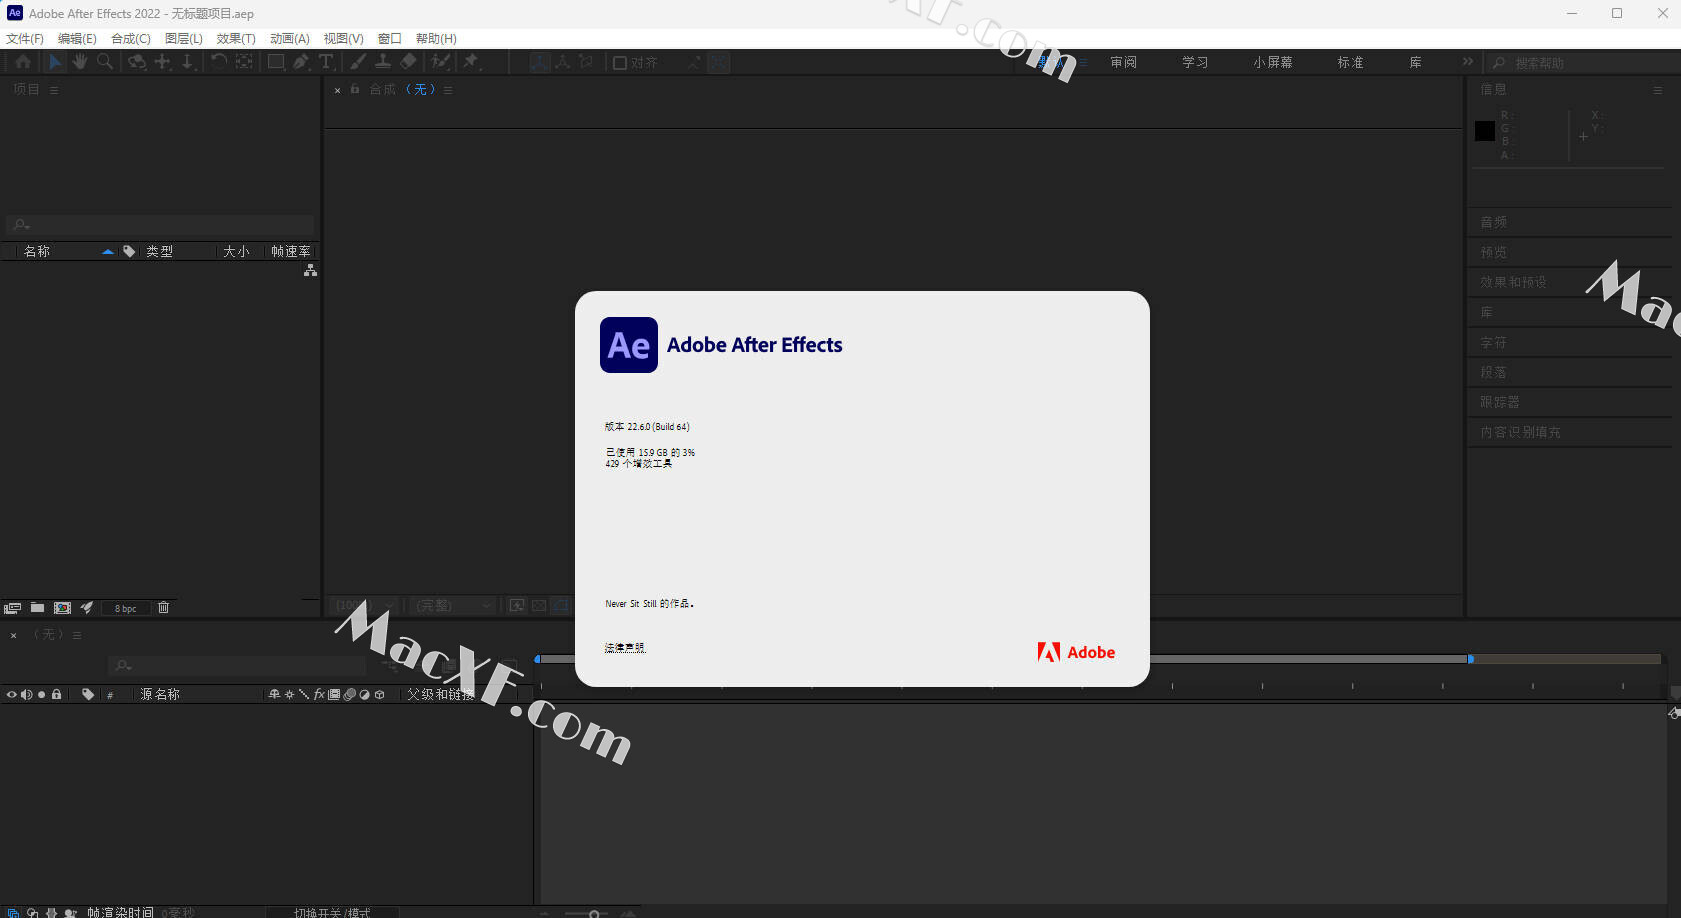Viewport: 1681px width, 918px height.
Task: Select the Zoom magnifier tool
Action: click(x=104, y=62)
